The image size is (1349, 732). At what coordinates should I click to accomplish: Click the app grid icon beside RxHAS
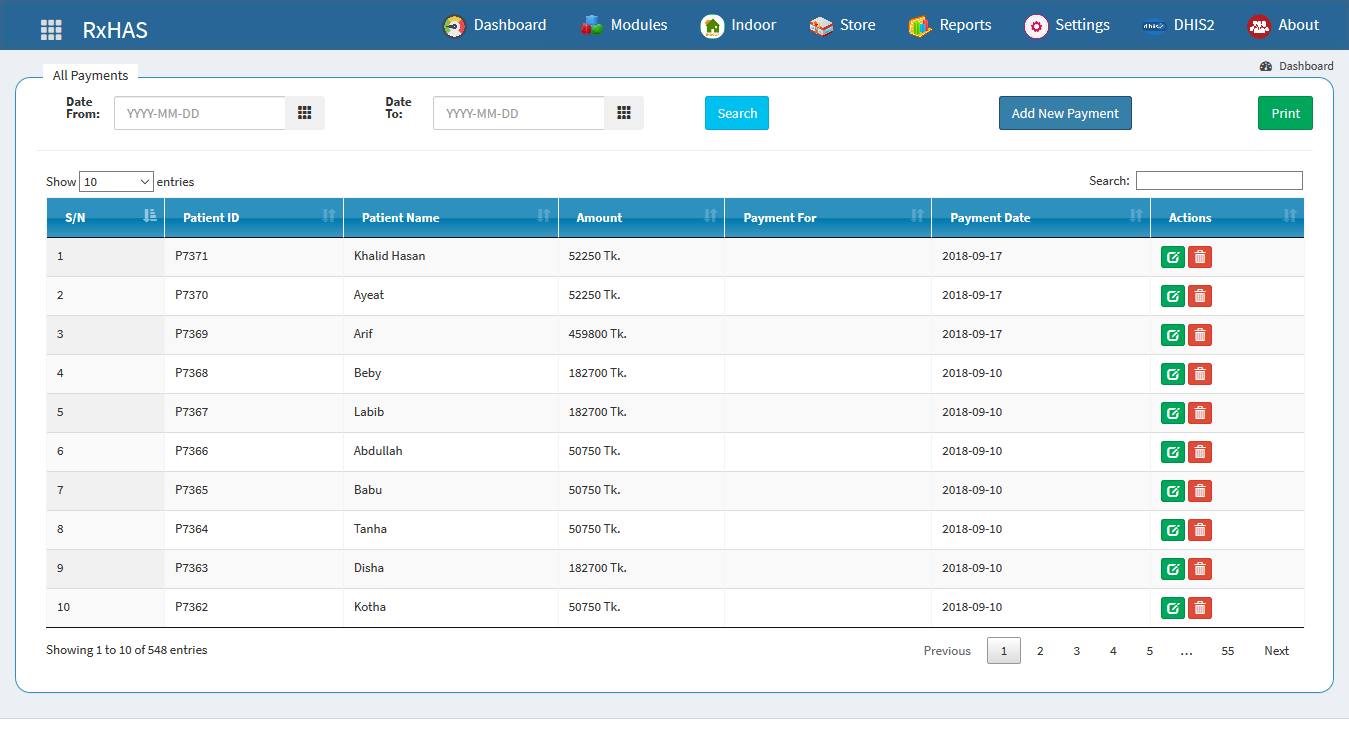(x=51, y=29)
